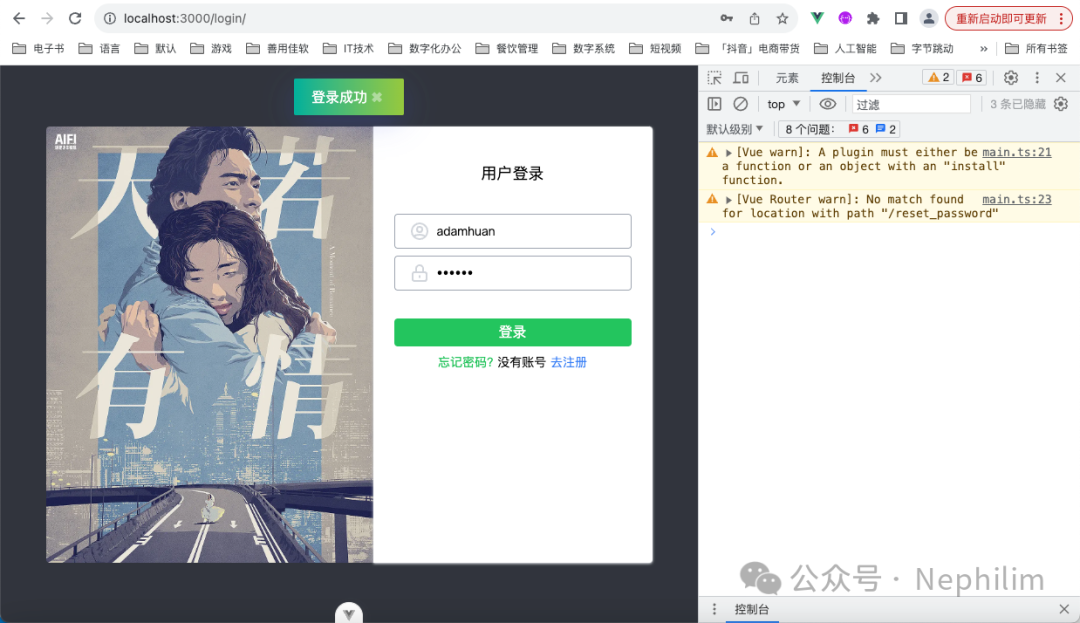The image size is (1080, 623).
Task: Create live expression eye icon
Action: [x=828, y=104]
